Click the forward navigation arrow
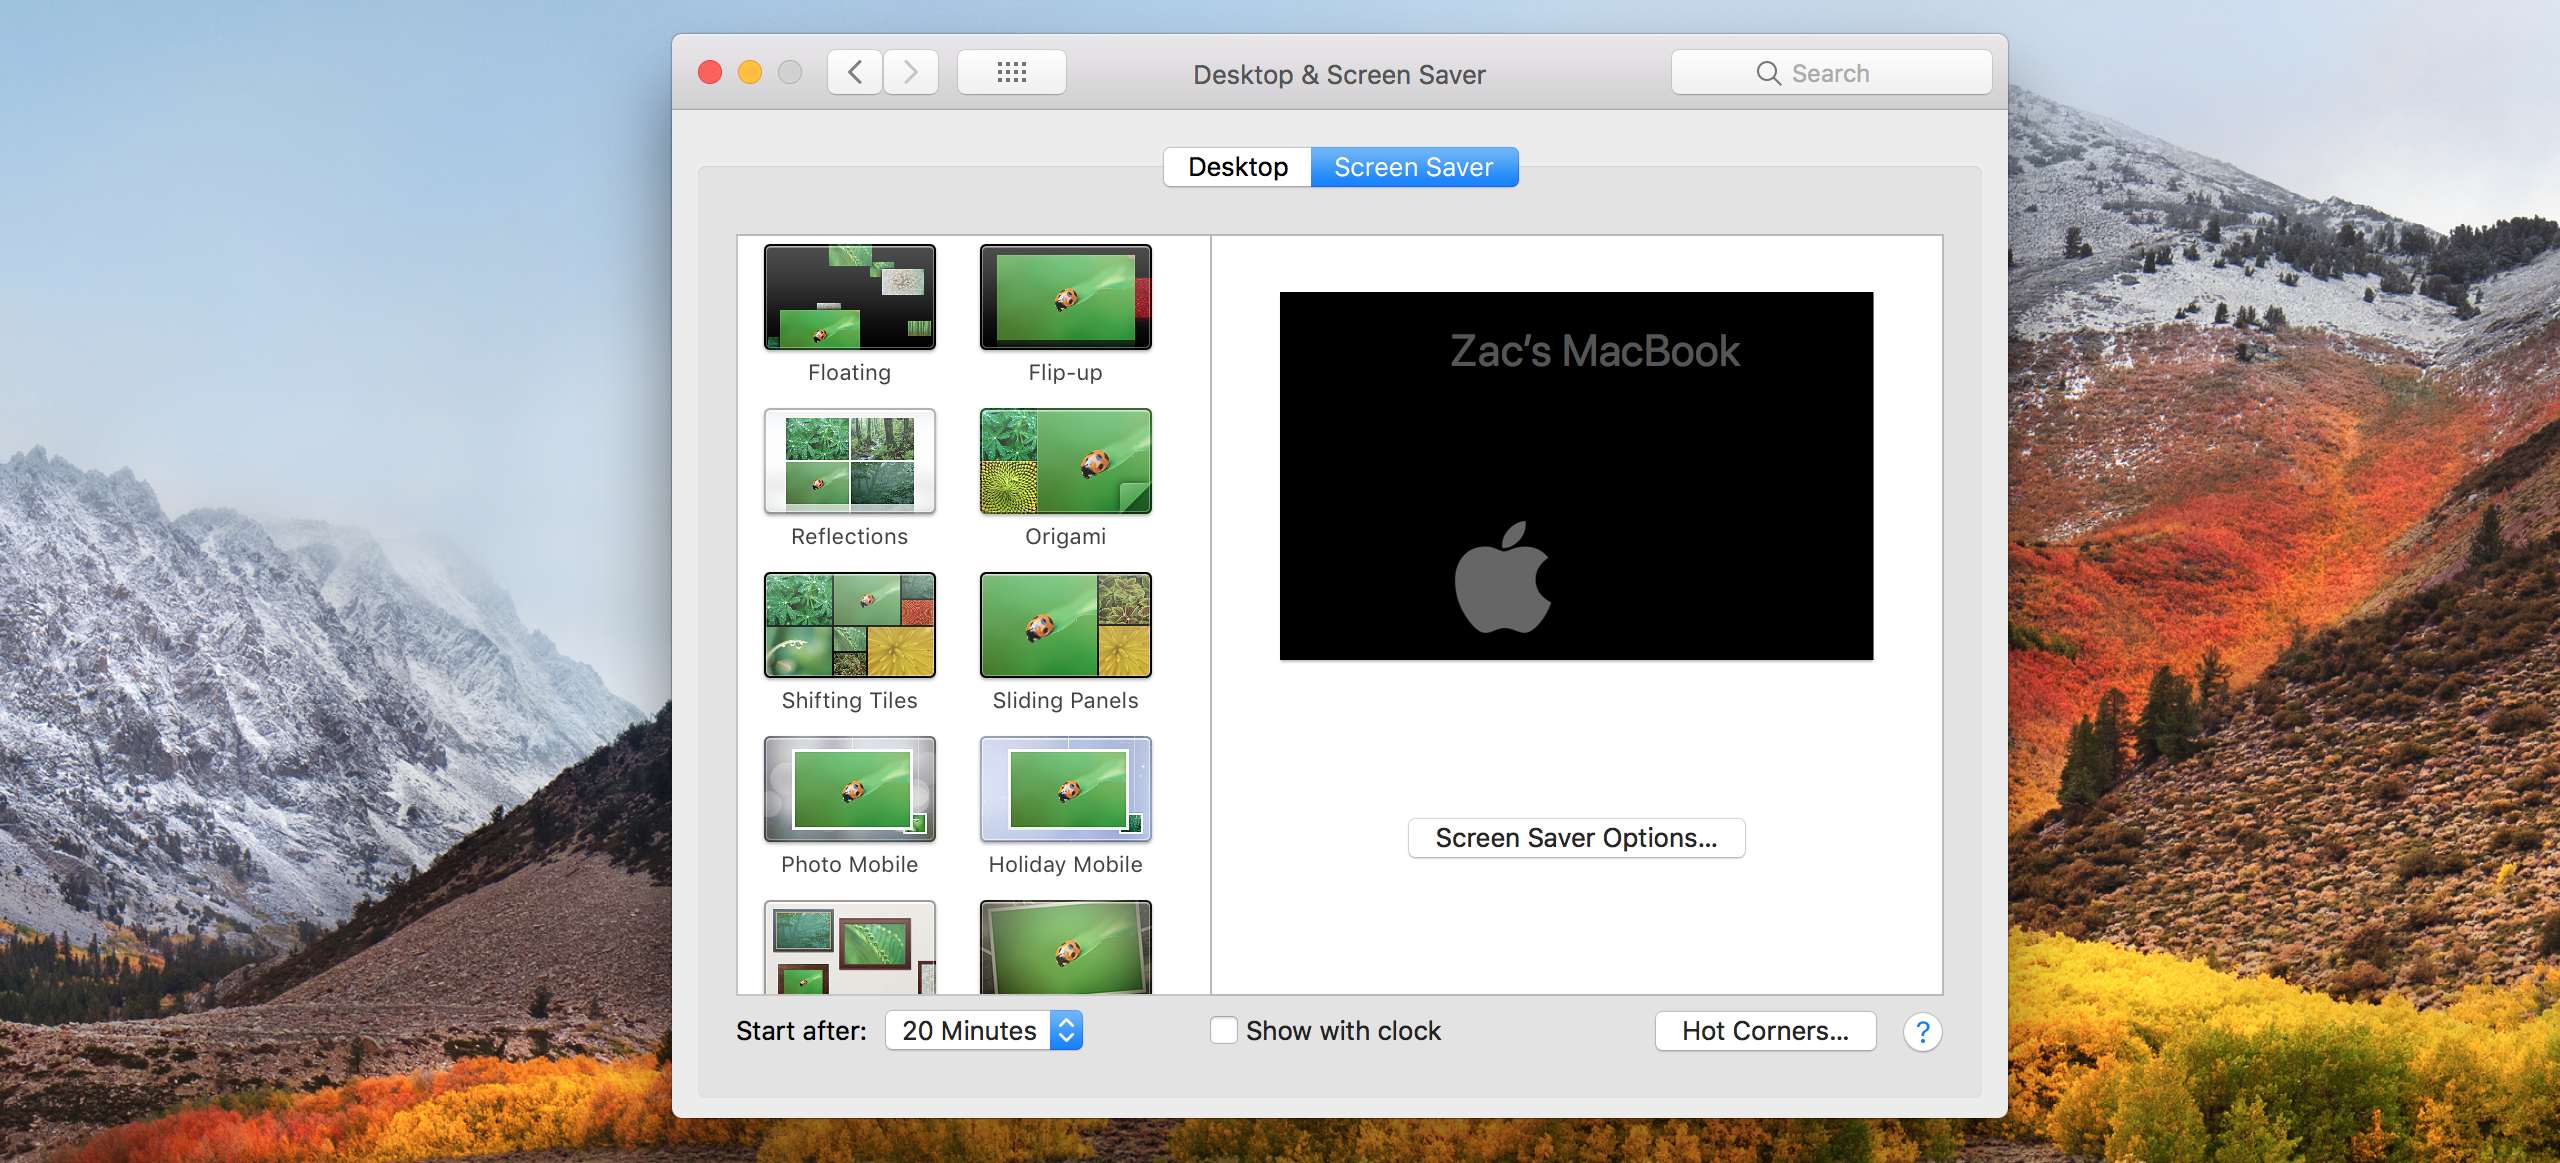The height and width of the screenshot is (1163, 2560). pyautogui.click(x=910, y=72)
